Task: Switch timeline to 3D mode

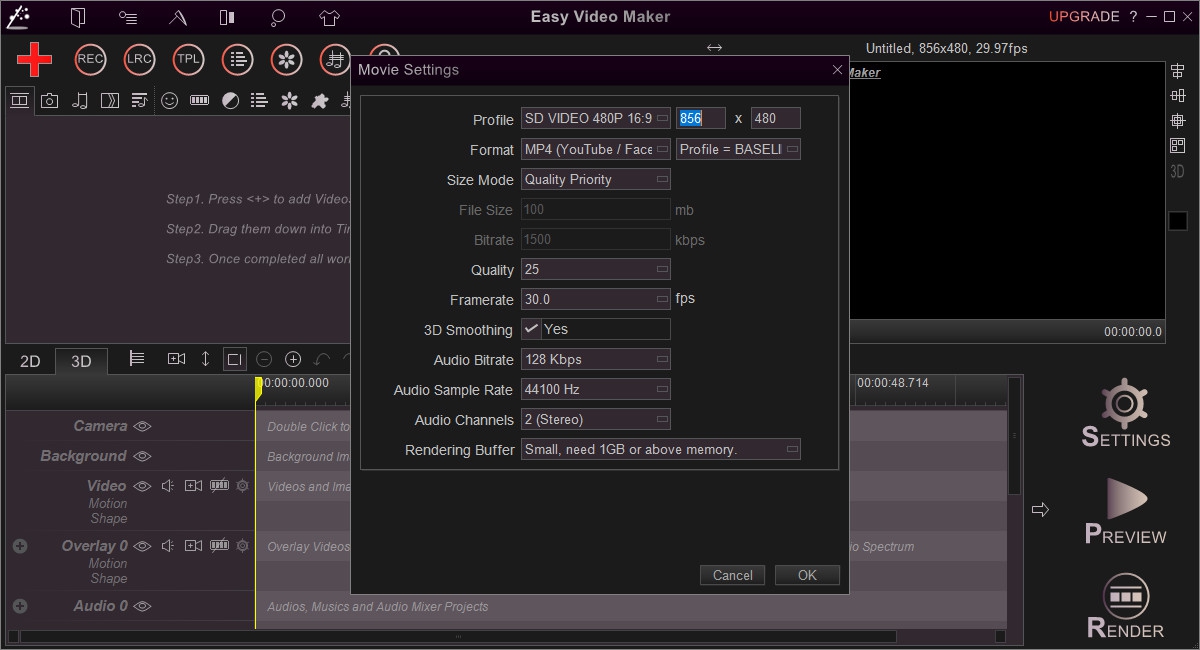Action: tap(81, 361)
